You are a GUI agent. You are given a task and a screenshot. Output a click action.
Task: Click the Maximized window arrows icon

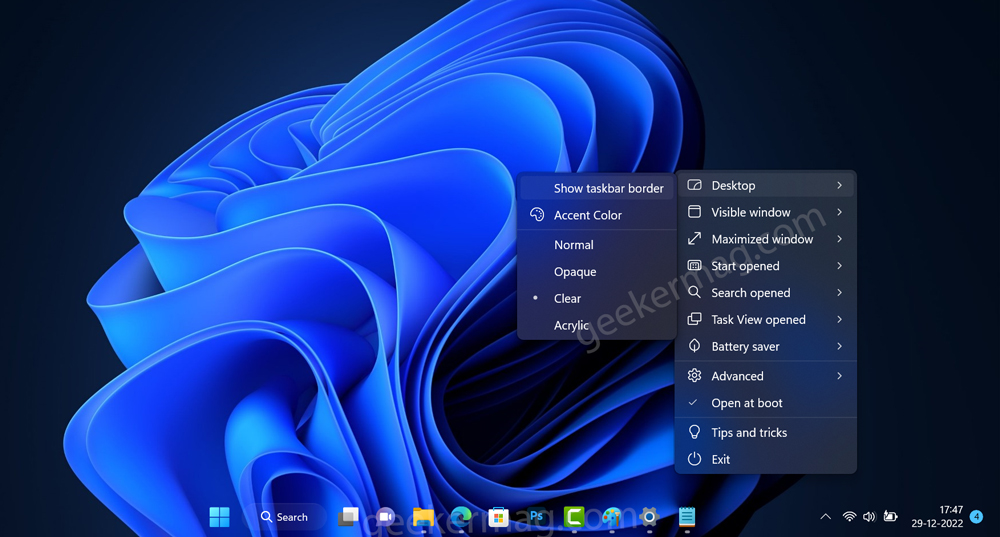pyautogui.click(x=695, y=239)
